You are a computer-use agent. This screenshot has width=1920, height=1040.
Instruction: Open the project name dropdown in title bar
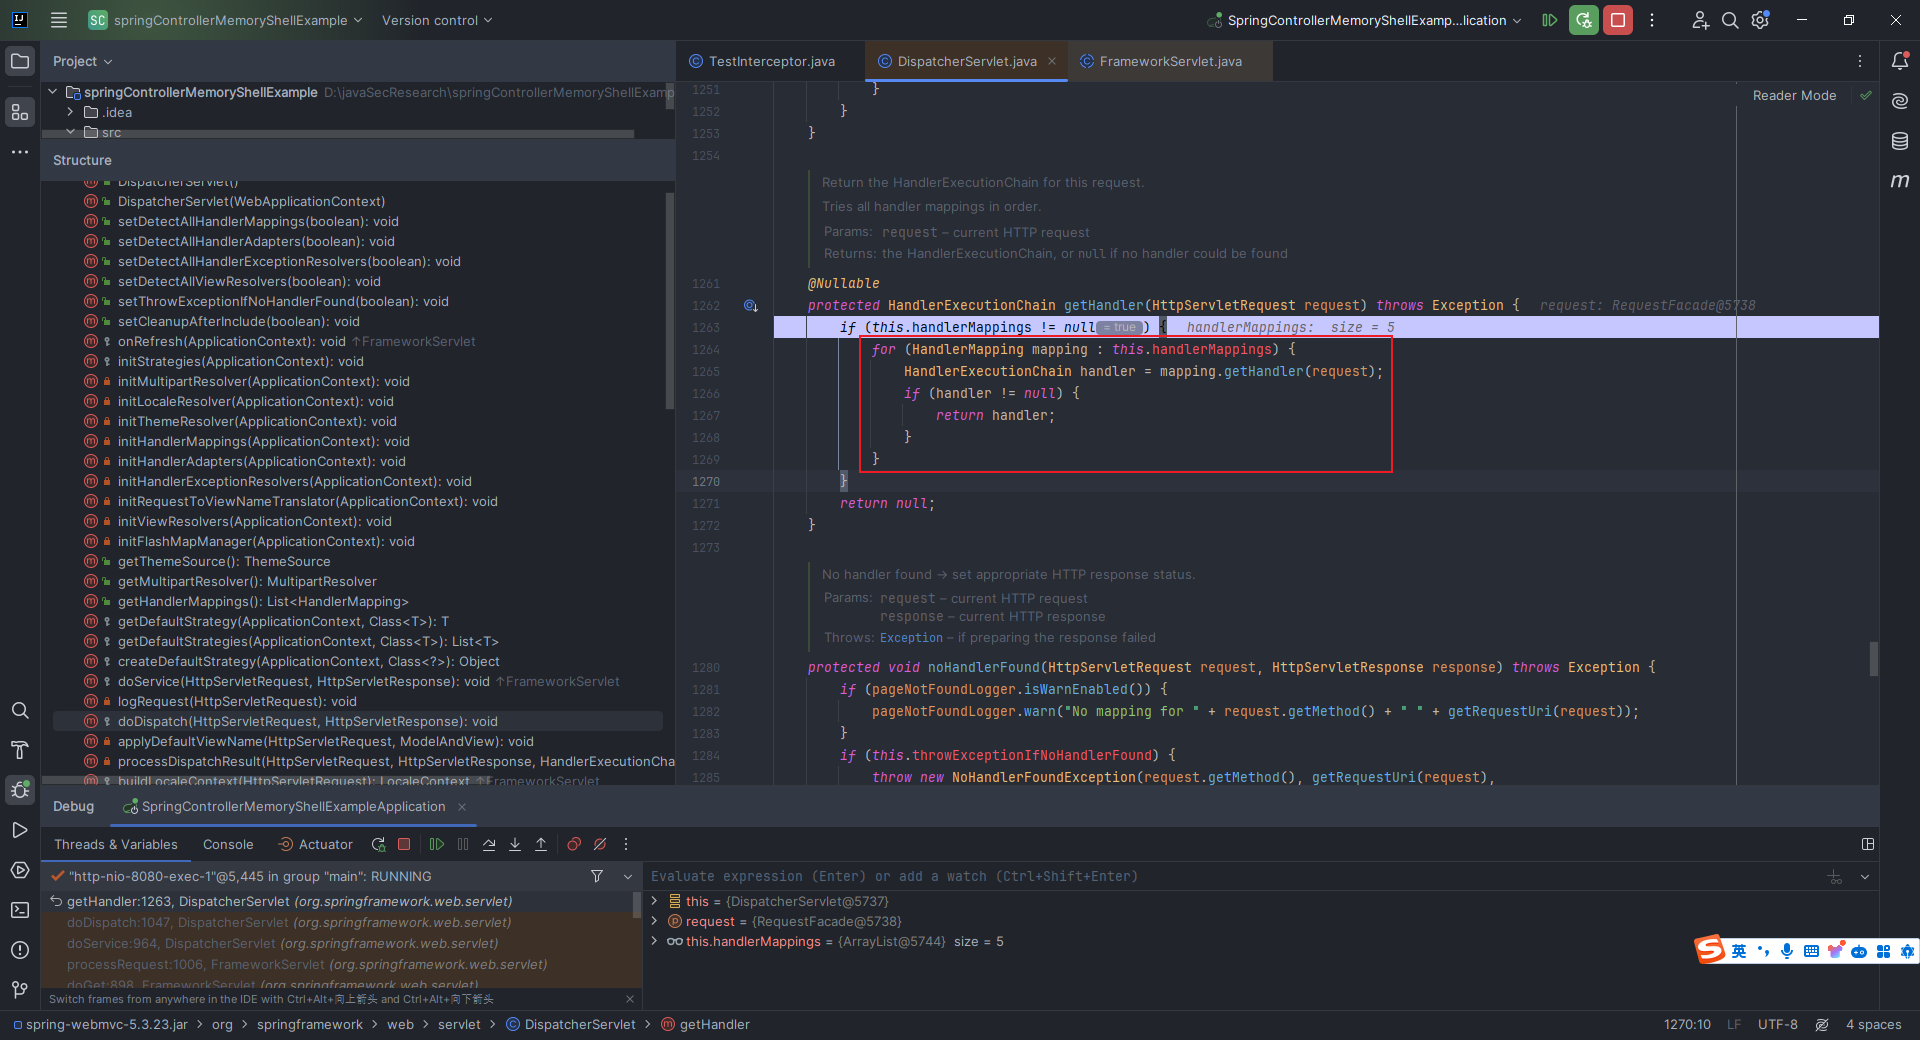(x=225, y=20)
